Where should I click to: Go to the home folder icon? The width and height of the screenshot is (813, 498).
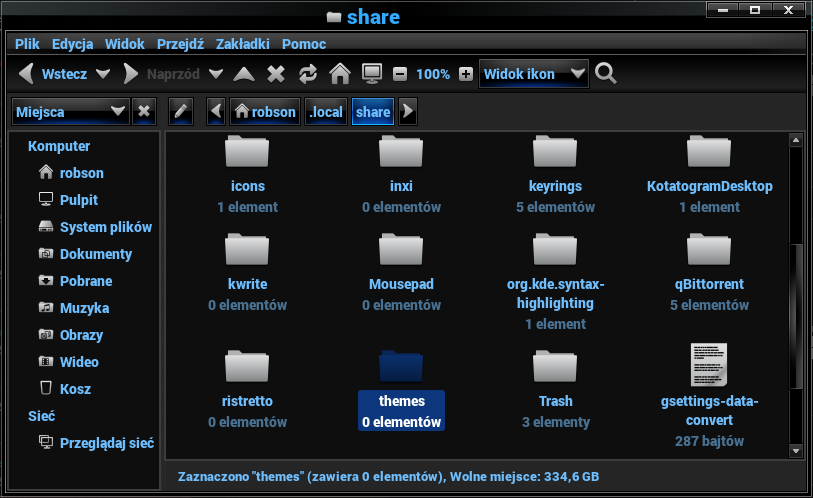coord(340,74)
